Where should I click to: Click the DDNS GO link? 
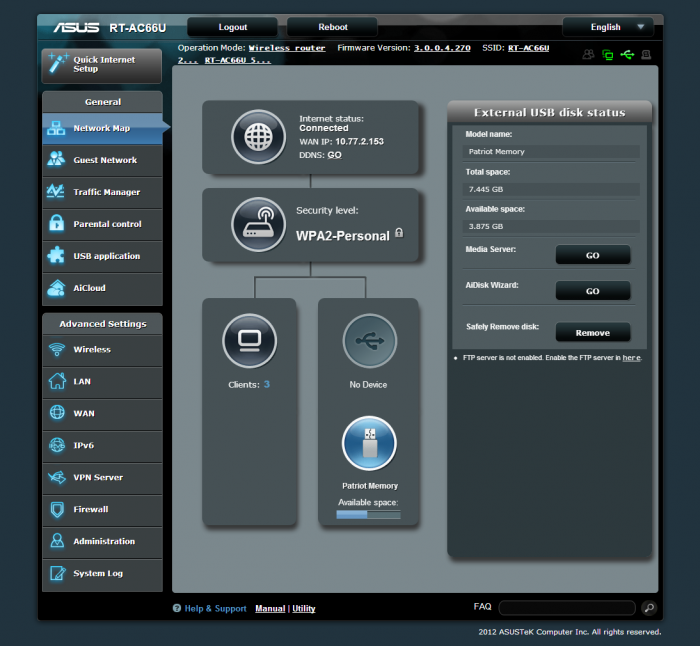[334, 155]
